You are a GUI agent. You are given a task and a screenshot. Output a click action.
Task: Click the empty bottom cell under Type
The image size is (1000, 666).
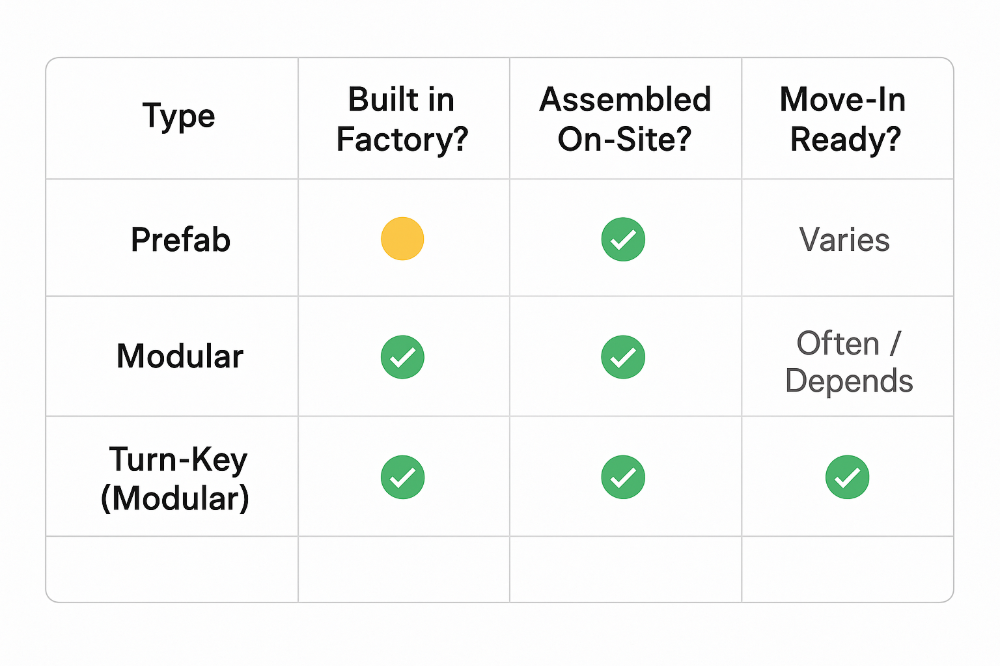tap(173, 569)
